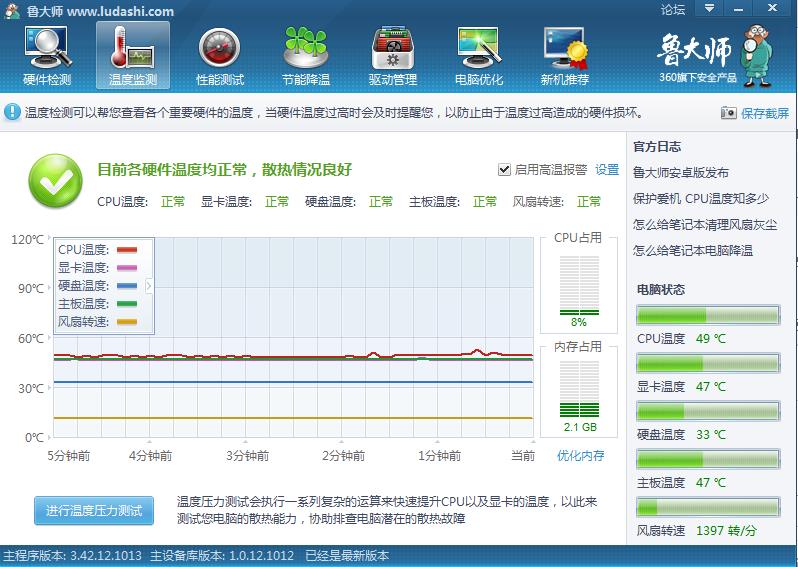Viewport: 798px width, 567px height.
Task: Click the orange 风扇转速 legend swatch
Action: coord(127,322)
